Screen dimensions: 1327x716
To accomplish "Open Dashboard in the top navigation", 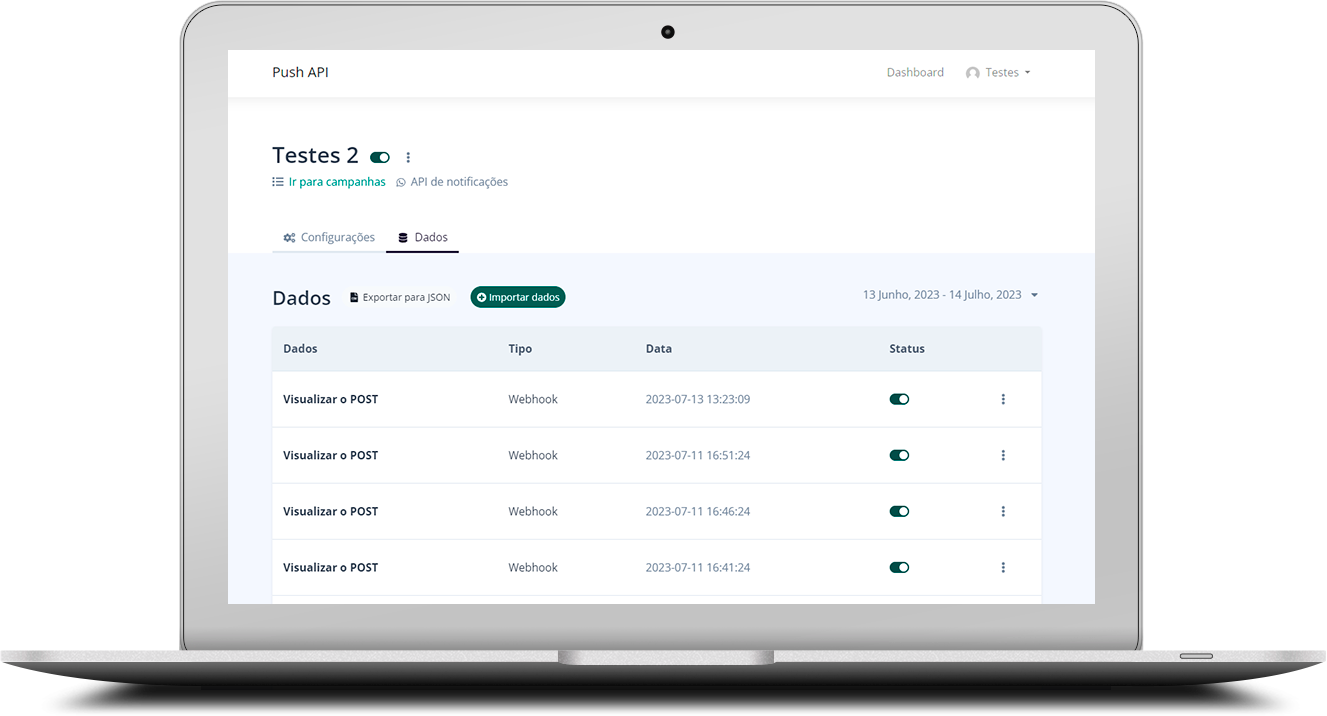I will coord(915,73).
